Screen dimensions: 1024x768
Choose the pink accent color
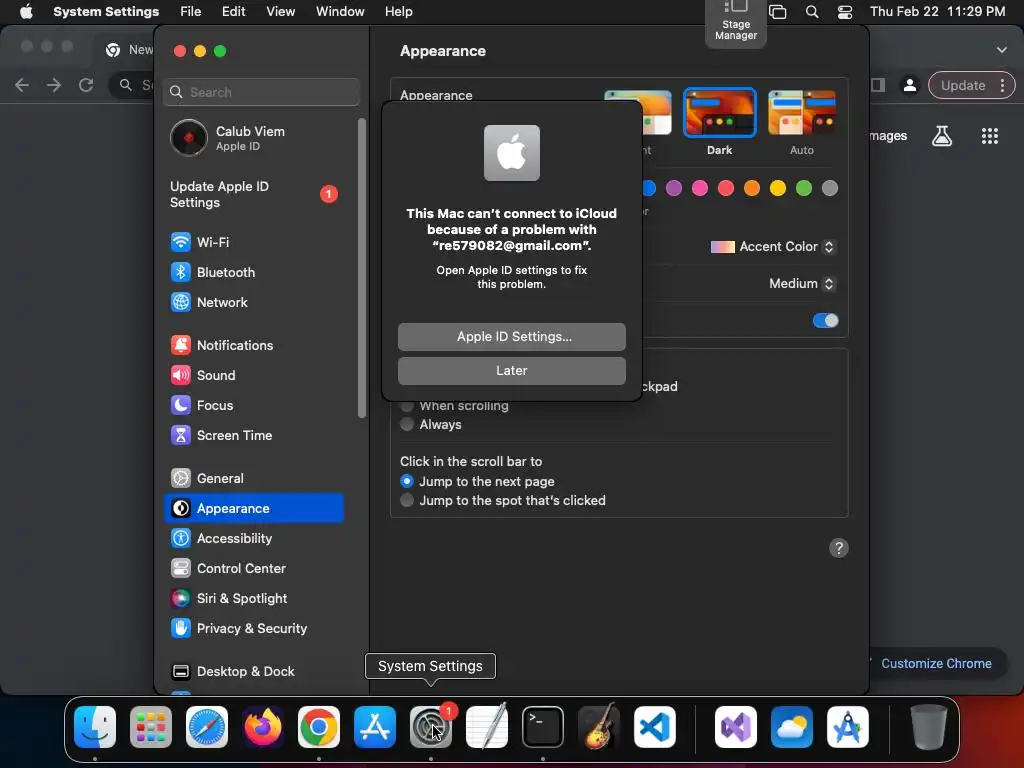[700, 189]
